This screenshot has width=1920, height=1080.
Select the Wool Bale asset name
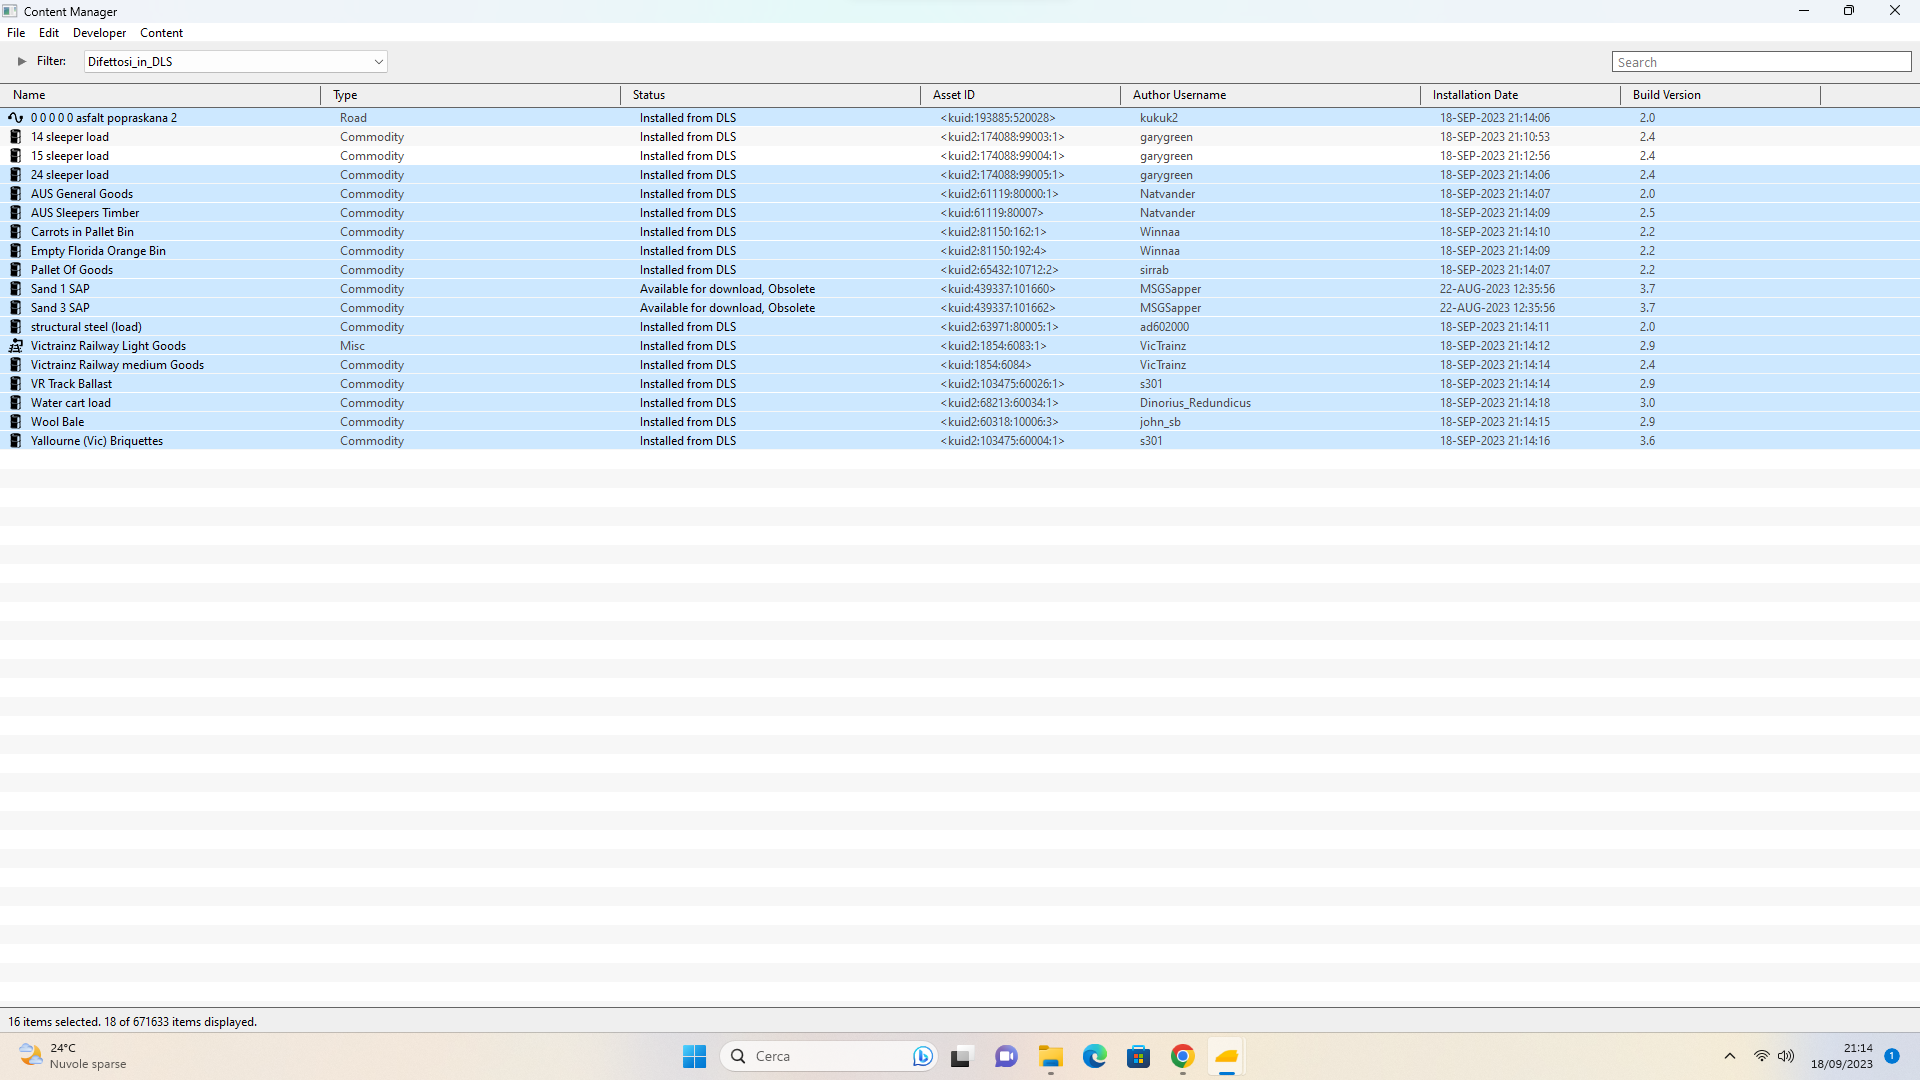pos(57,422)
